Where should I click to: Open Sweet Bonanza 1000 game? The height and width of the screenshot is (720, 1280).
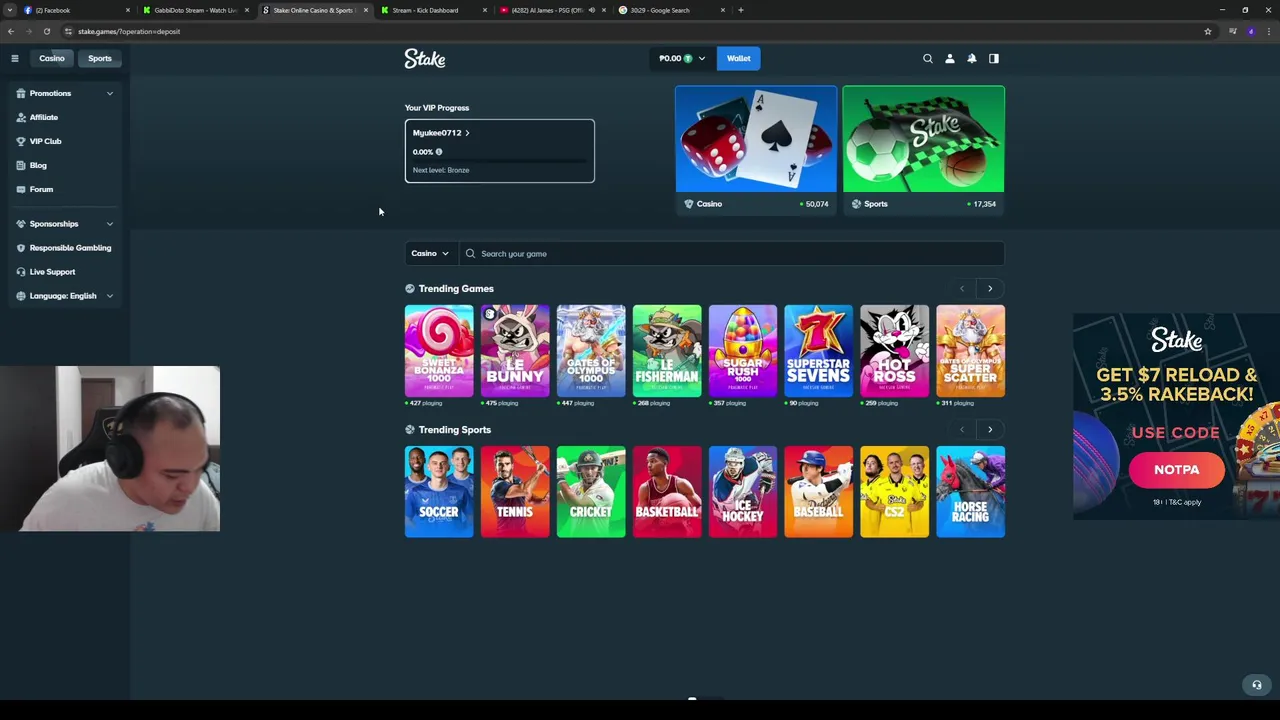click(x=439, y=351)
